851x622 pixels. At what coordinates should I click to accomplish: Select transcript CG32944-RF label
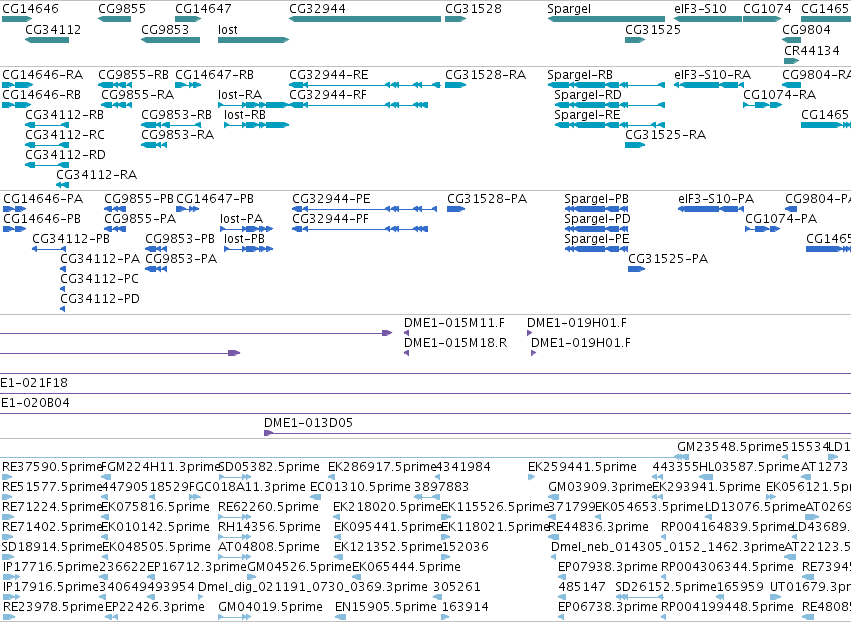pyautogui.click(x=328, y=94)
